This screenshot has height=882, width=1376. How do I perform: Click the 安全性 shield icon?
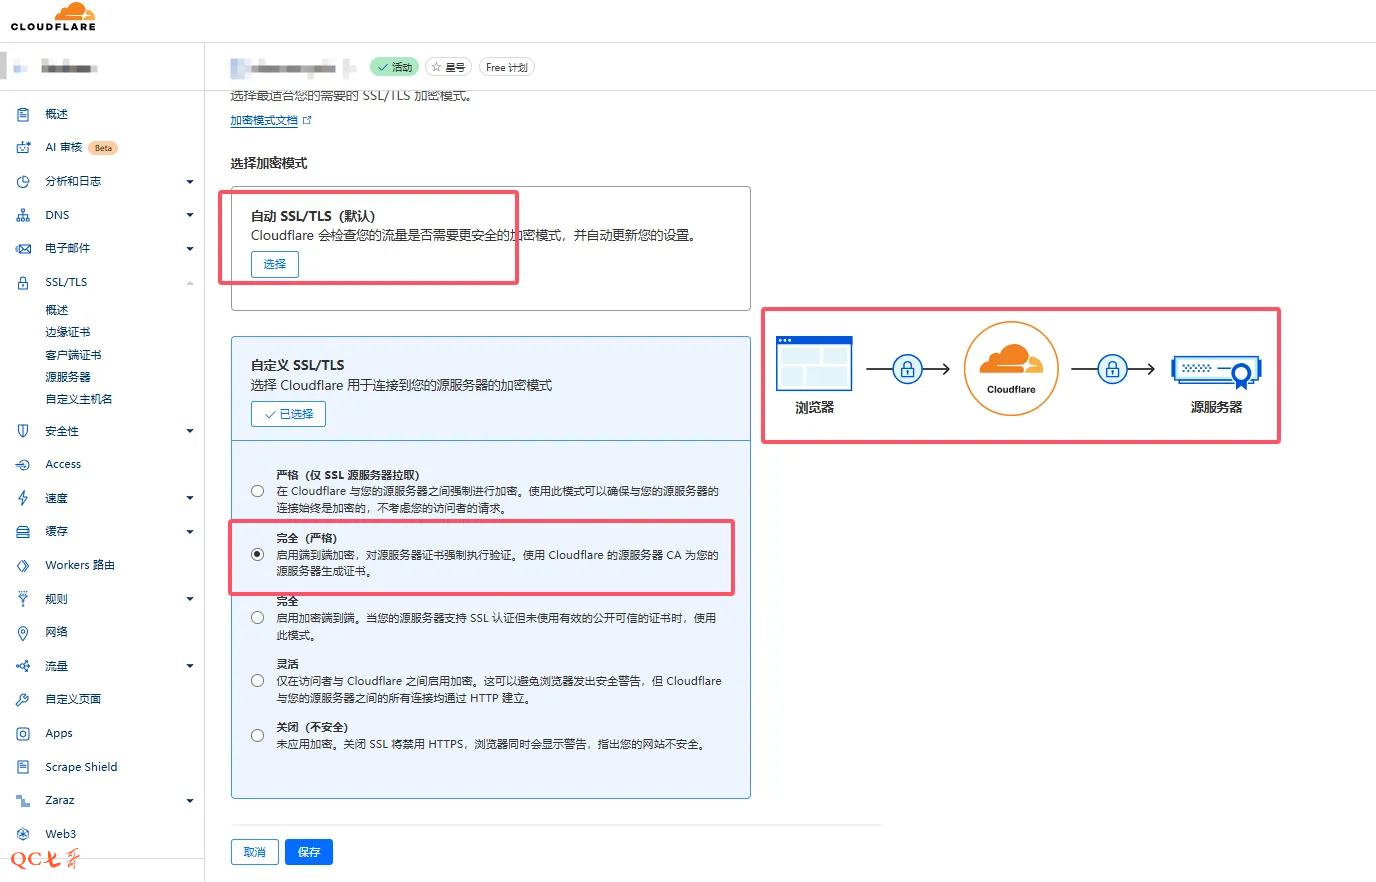(23, 431)
